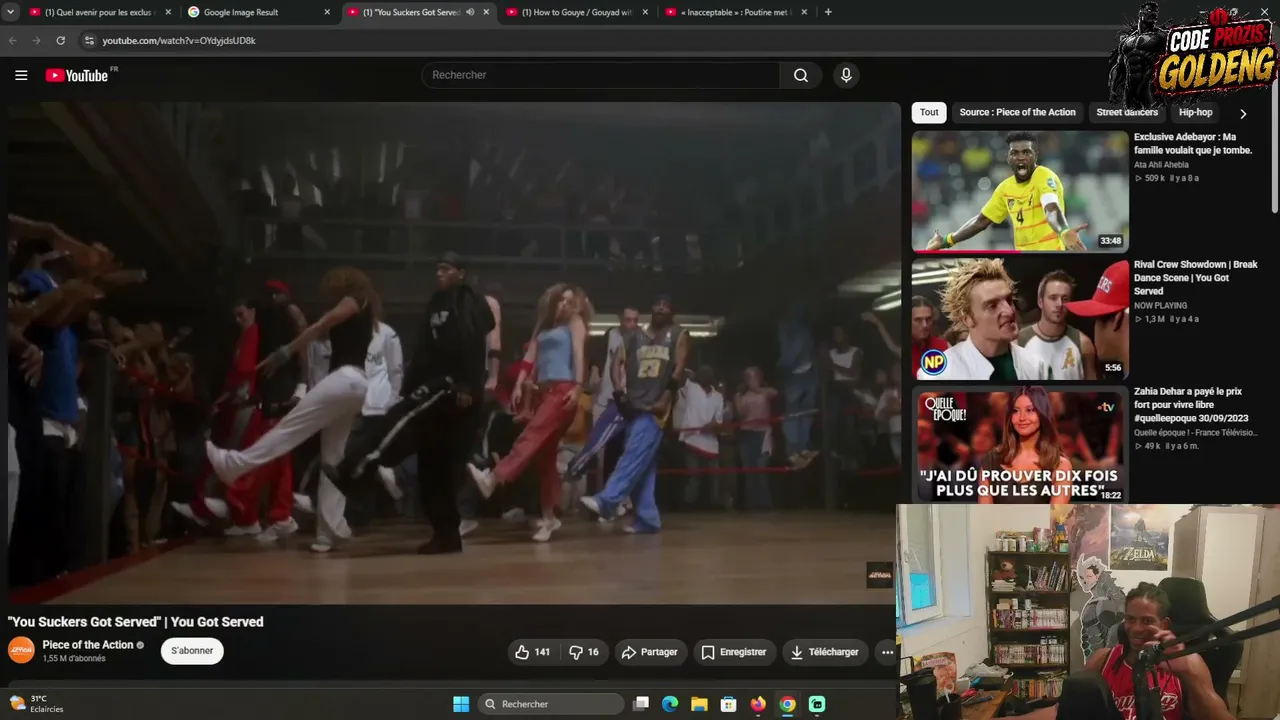This screenshot has width=1280, height=720.
Task: Click the video player to pause
Action: tap(455, 353)
